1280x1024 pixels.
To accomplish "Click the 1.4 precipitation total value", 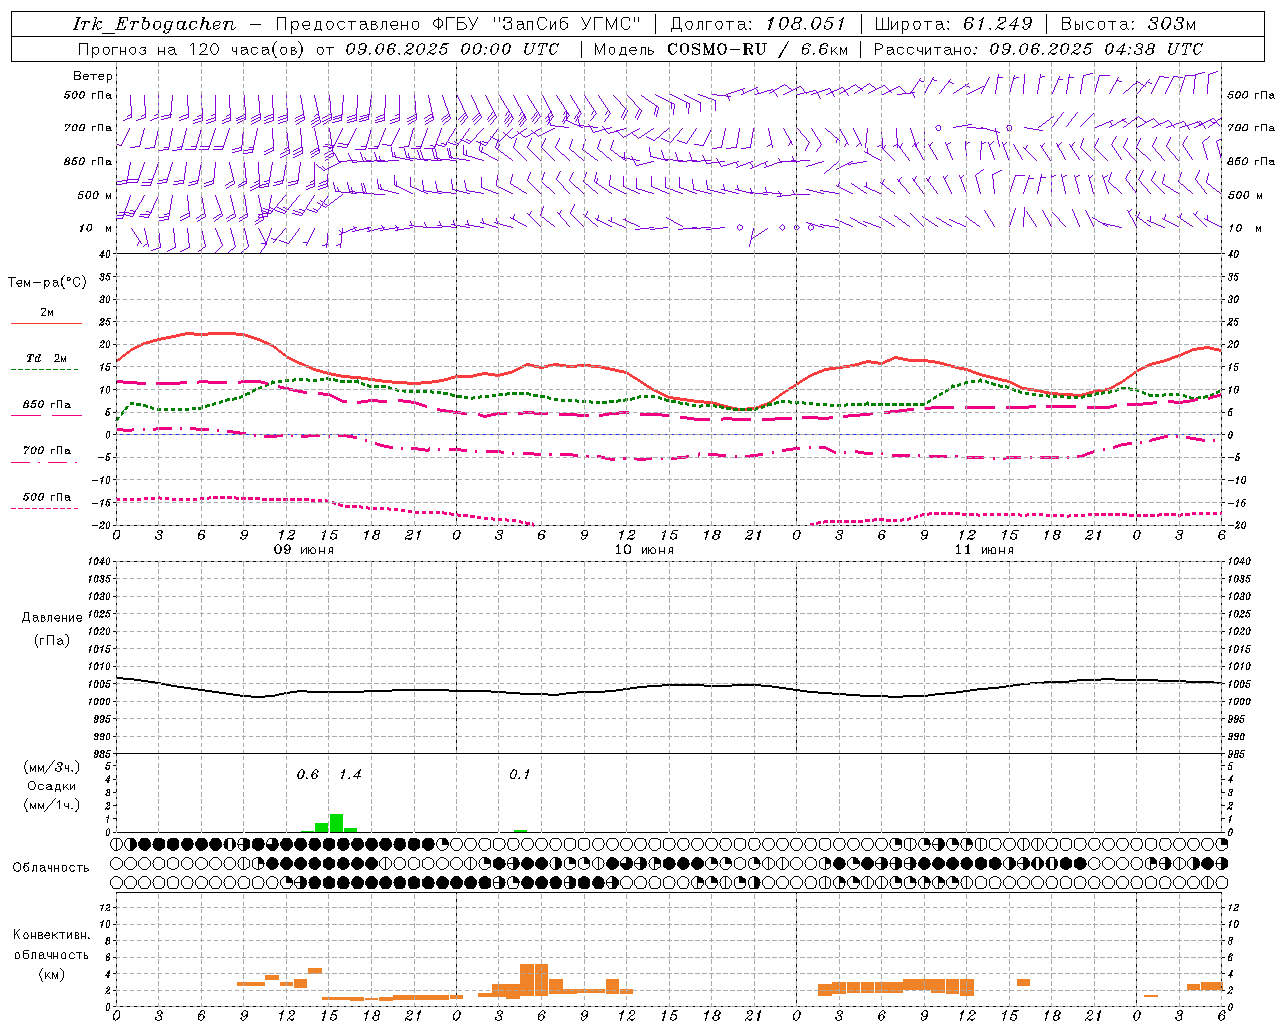I will 350,775.
